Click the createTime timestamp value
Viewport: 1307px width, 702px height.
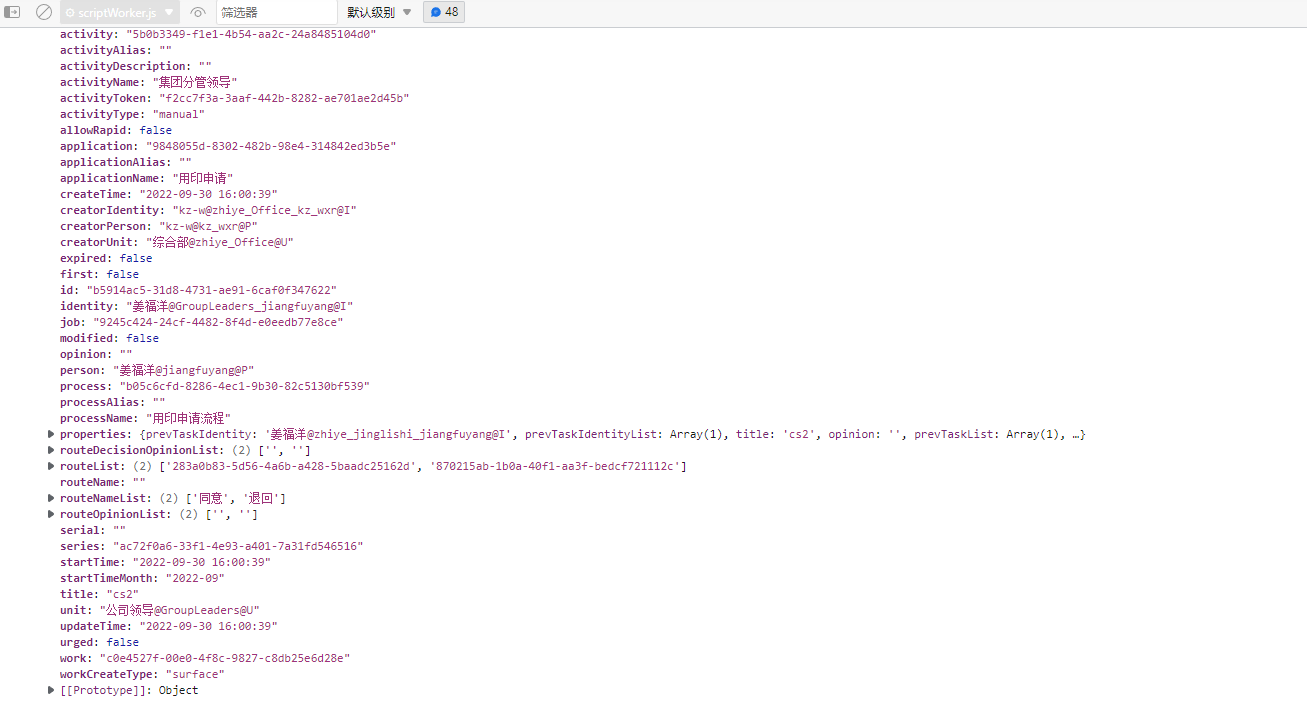point(208,194)
